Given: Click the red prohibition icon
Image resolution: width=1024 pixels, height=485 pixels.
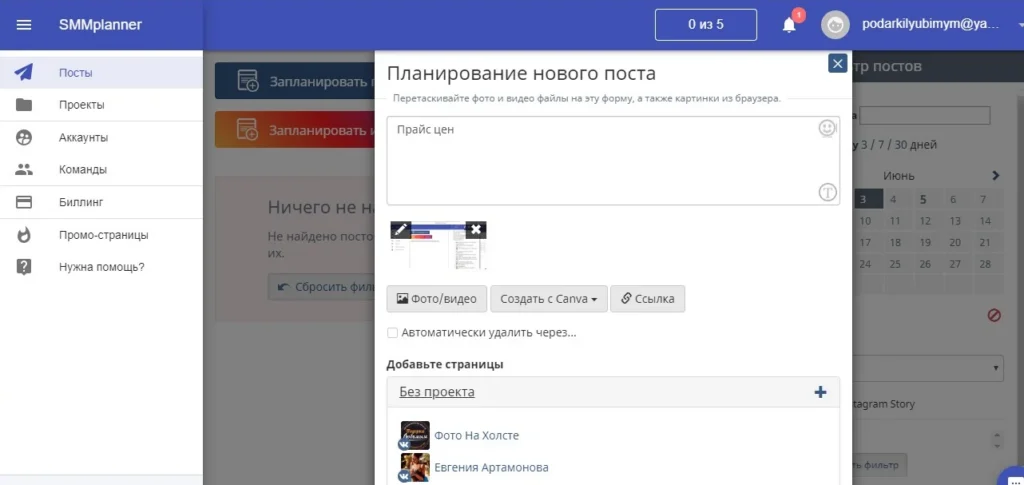Looking at the screenshot, I should pos(994,315).
